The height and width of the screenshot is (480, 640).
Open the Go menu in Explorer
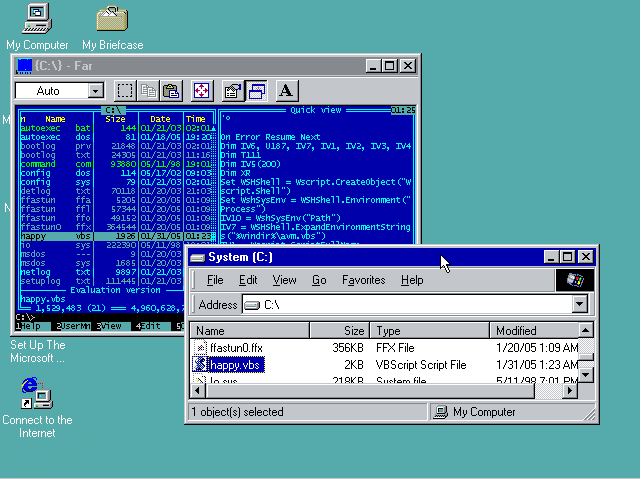point(319,280)
